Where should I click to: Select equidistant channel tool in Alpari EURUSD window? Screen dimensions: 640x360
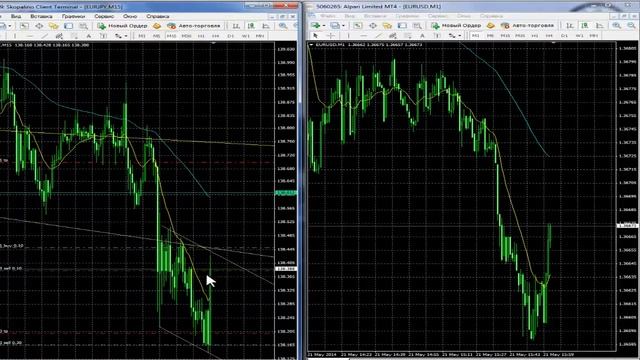(392, 36)
